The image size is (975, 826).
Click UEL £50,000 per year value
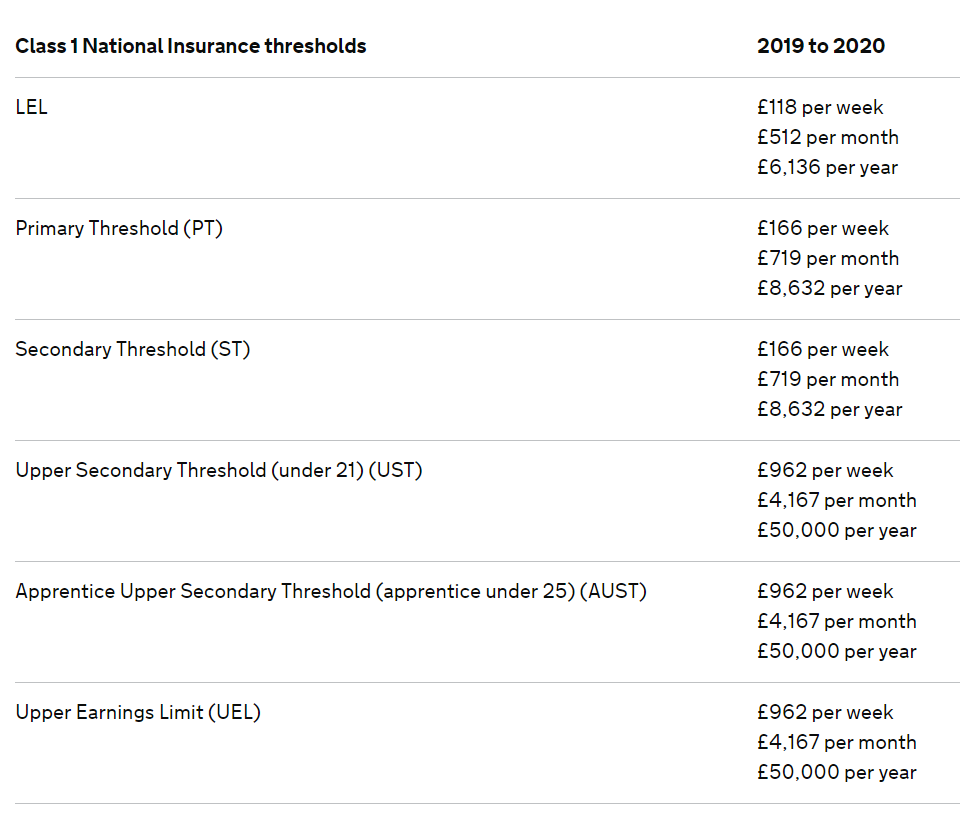click(x=837, y=773)
